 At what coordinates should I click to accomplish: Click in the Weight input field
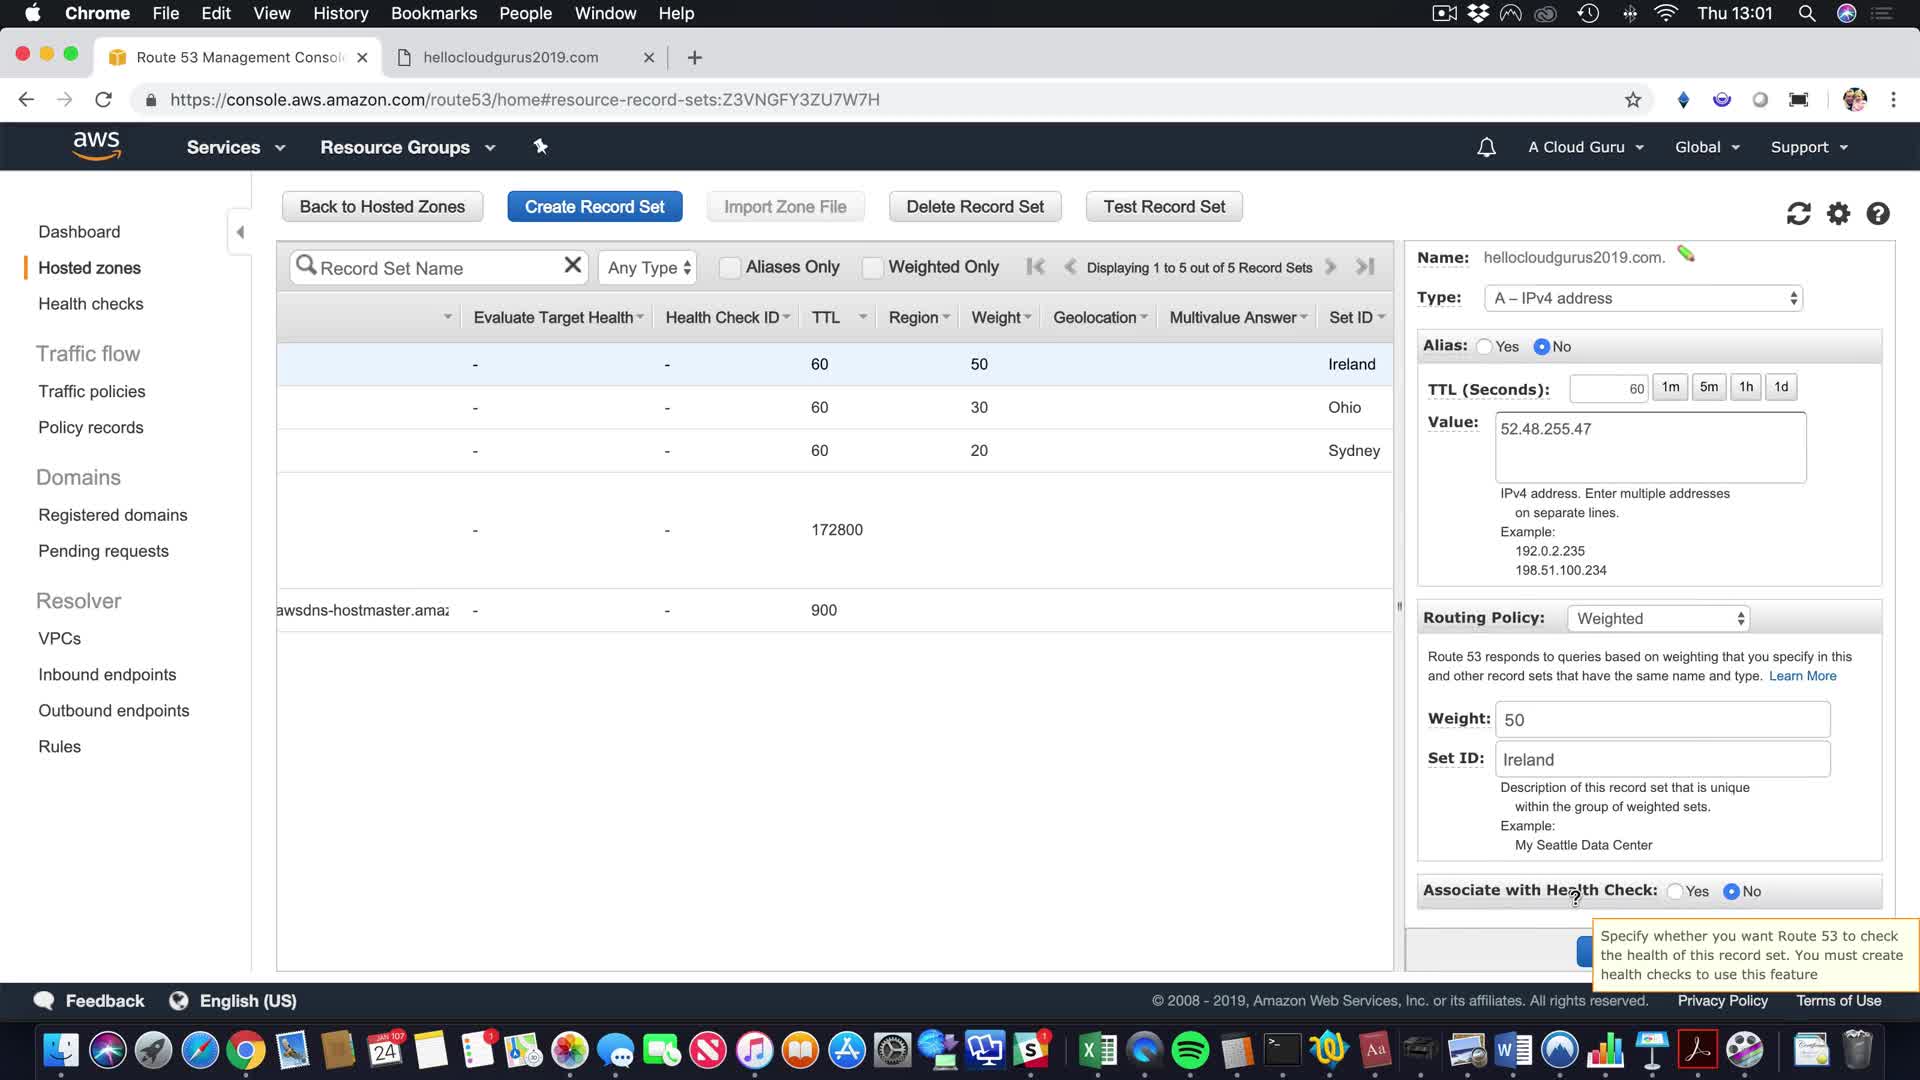tap(1661, 719)
